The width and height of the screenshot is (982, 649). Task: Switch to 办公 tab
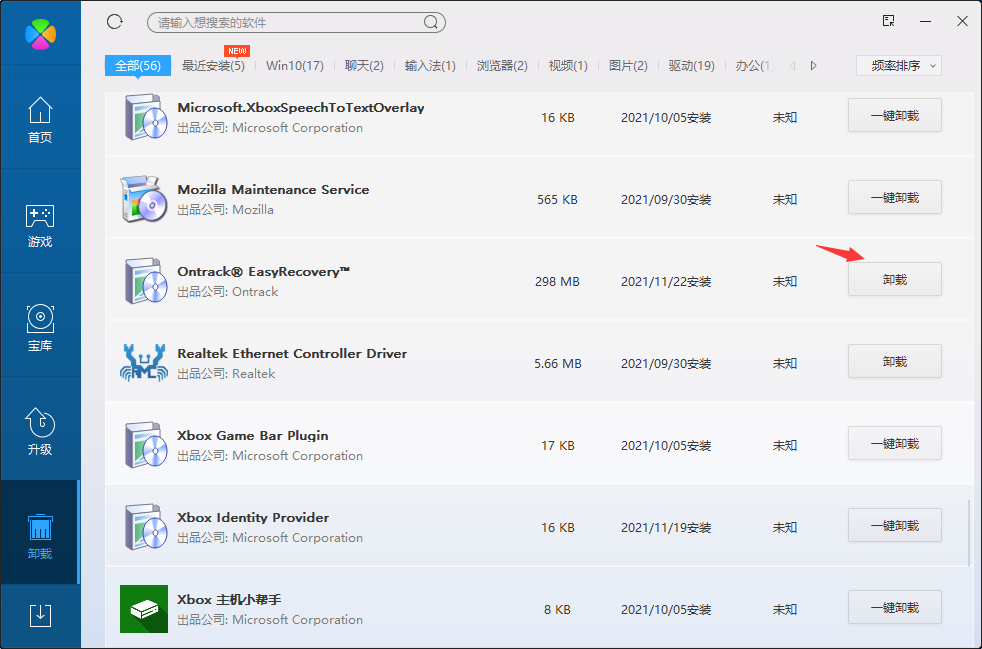tap(755, 65)
